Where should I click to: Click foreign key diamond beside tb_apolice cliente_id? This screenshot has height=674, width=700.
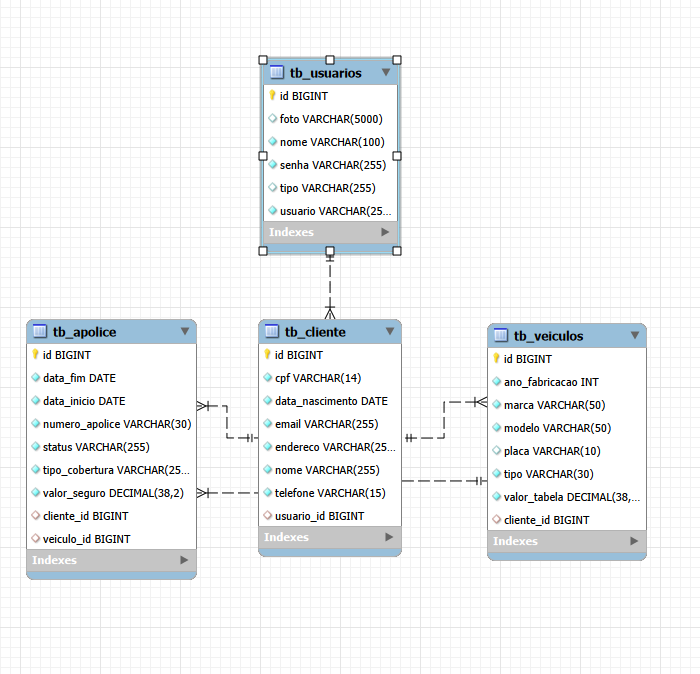tap(35, 515)
